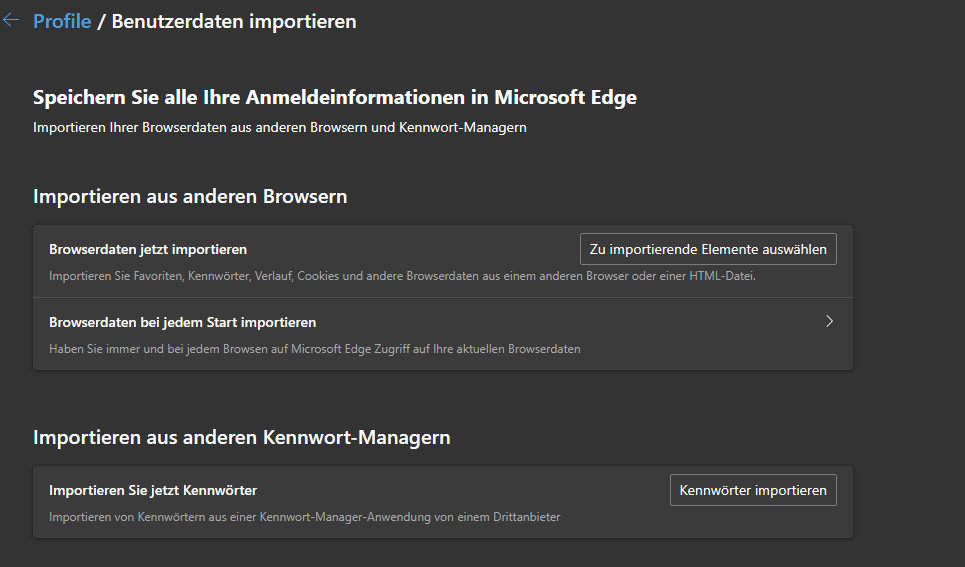Open 'Browserdaten bei jedem Start importieren' row

[x=183, y=323]
